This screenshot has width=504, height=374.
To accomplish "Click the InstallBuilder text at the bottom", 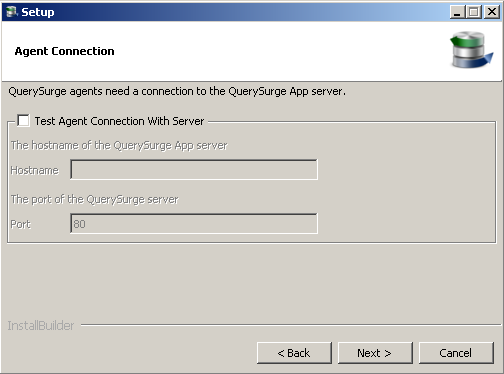I will click(41, 325).
